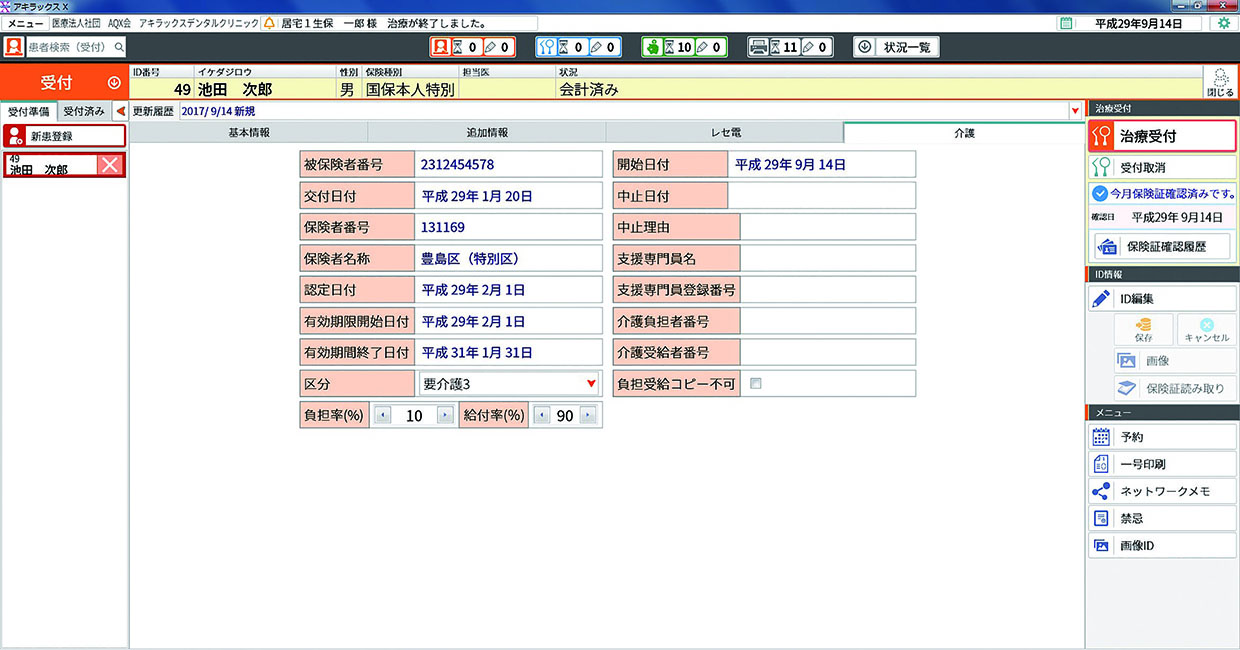Screen dimensions: 1240x650
Task: Switch to the 基本情報 tab
Action: [249, 133]
